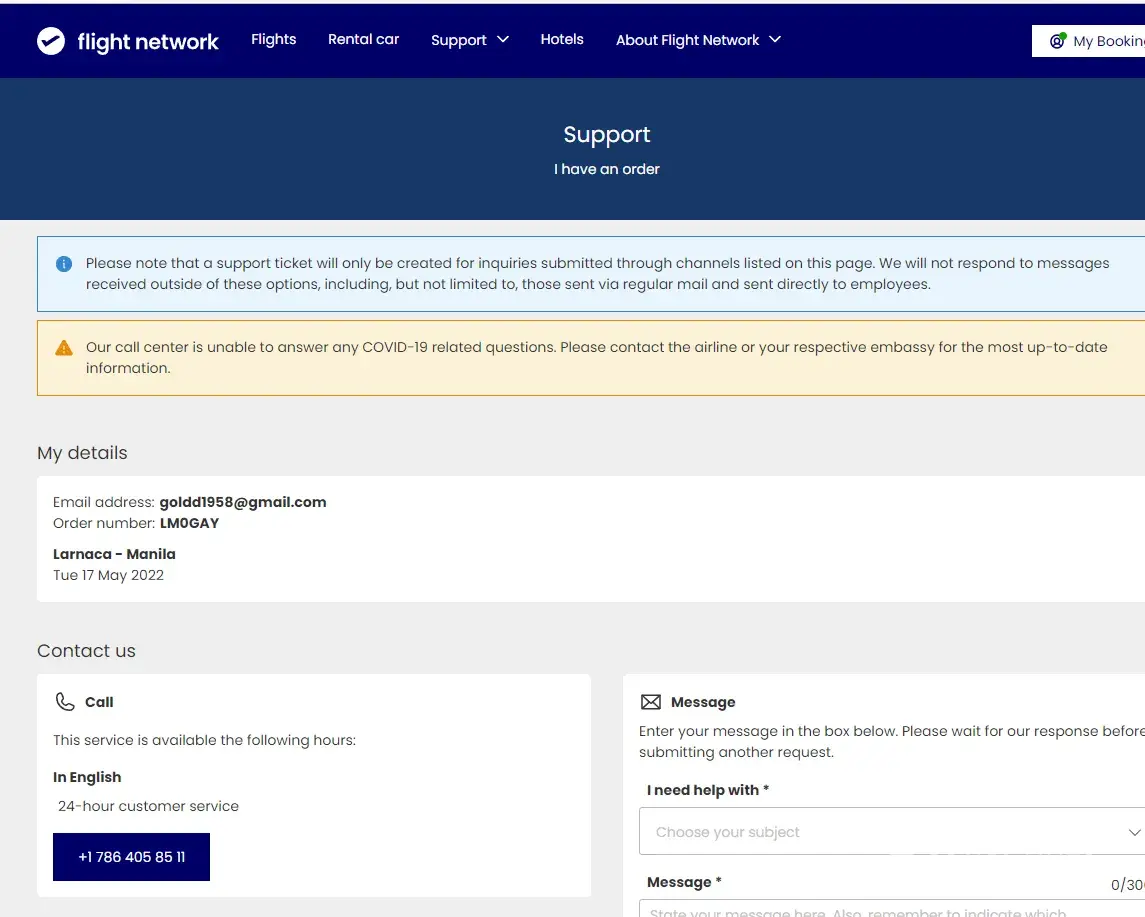Expand the Support menu chevron arrow
The image size is (1145, 917).
(x=503, y=40)
